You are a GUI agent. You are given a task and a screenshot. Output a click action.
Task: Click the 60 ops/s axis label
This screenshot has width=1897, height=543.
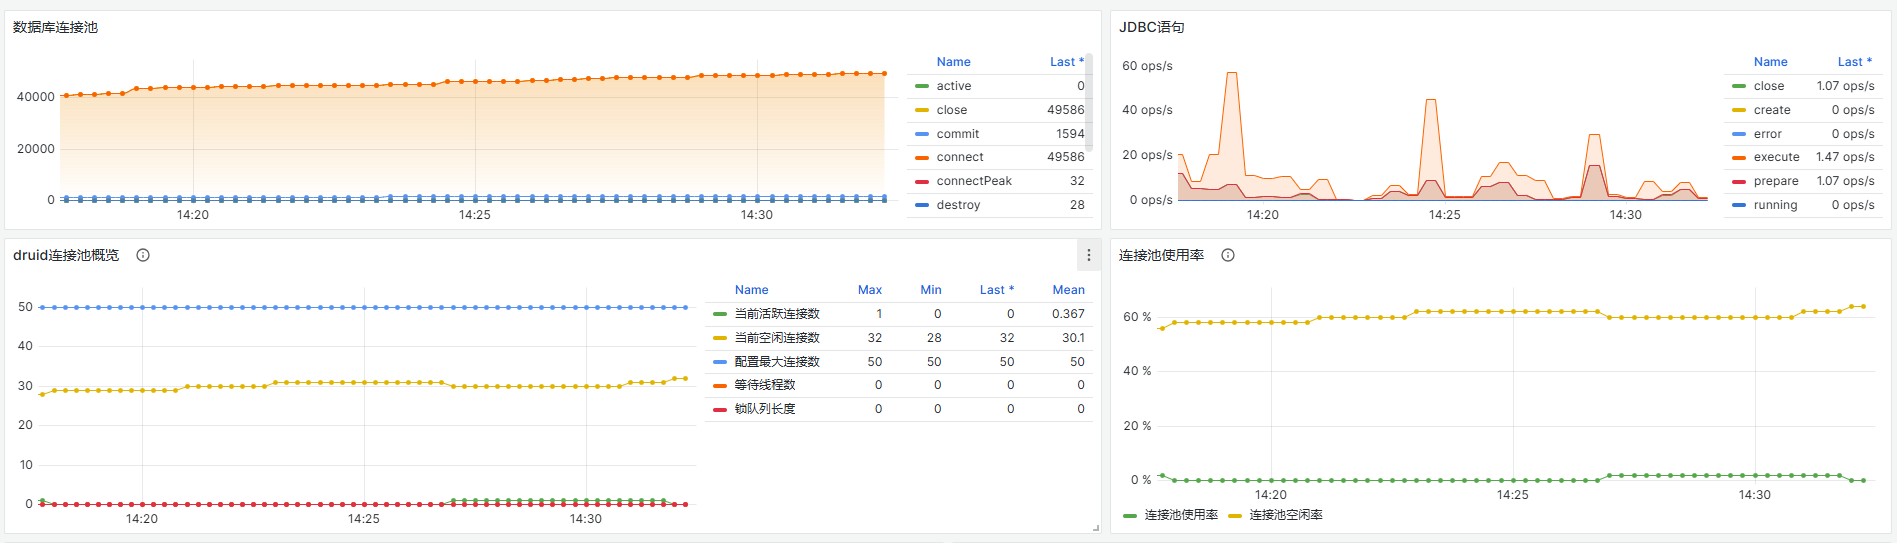1147,66
